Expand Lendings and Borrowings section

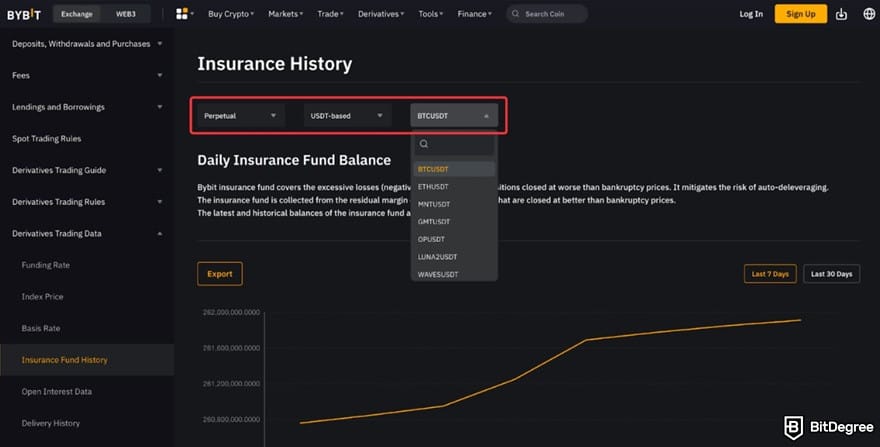[x=87, y=107]
